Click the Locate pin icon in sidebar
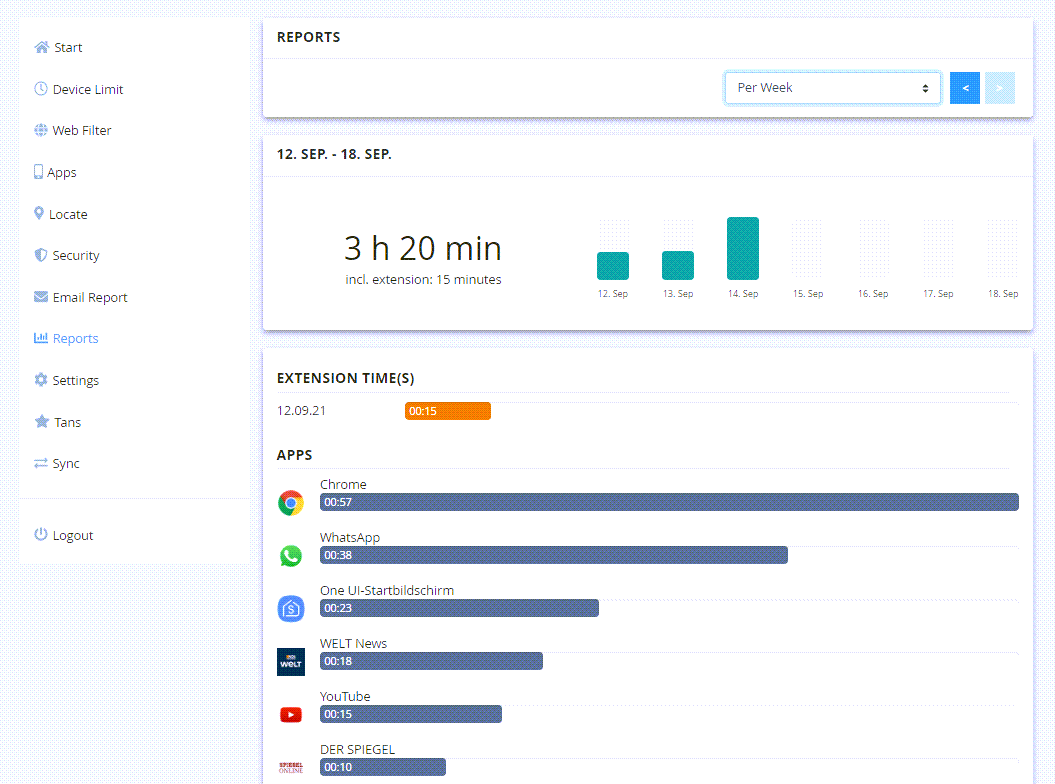This screenshot has width=1055, height=784. tap(39, 214)
